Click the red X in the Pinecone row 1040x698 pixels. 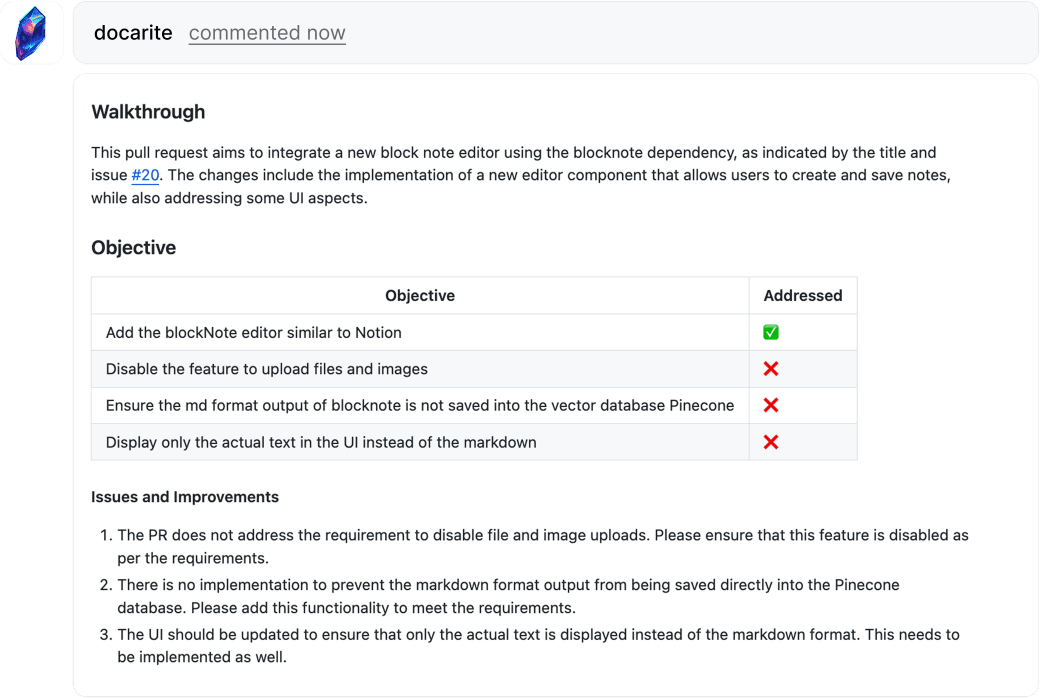pyautogui.click(x=770, y=405)
